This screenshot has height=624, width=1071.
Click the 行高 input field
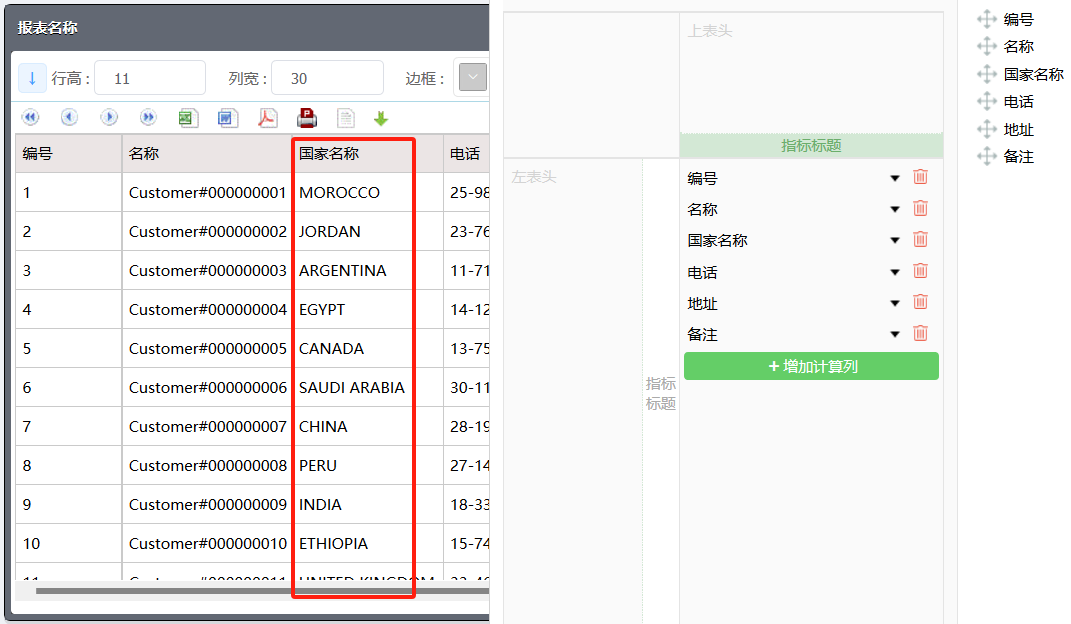[150, 78]
